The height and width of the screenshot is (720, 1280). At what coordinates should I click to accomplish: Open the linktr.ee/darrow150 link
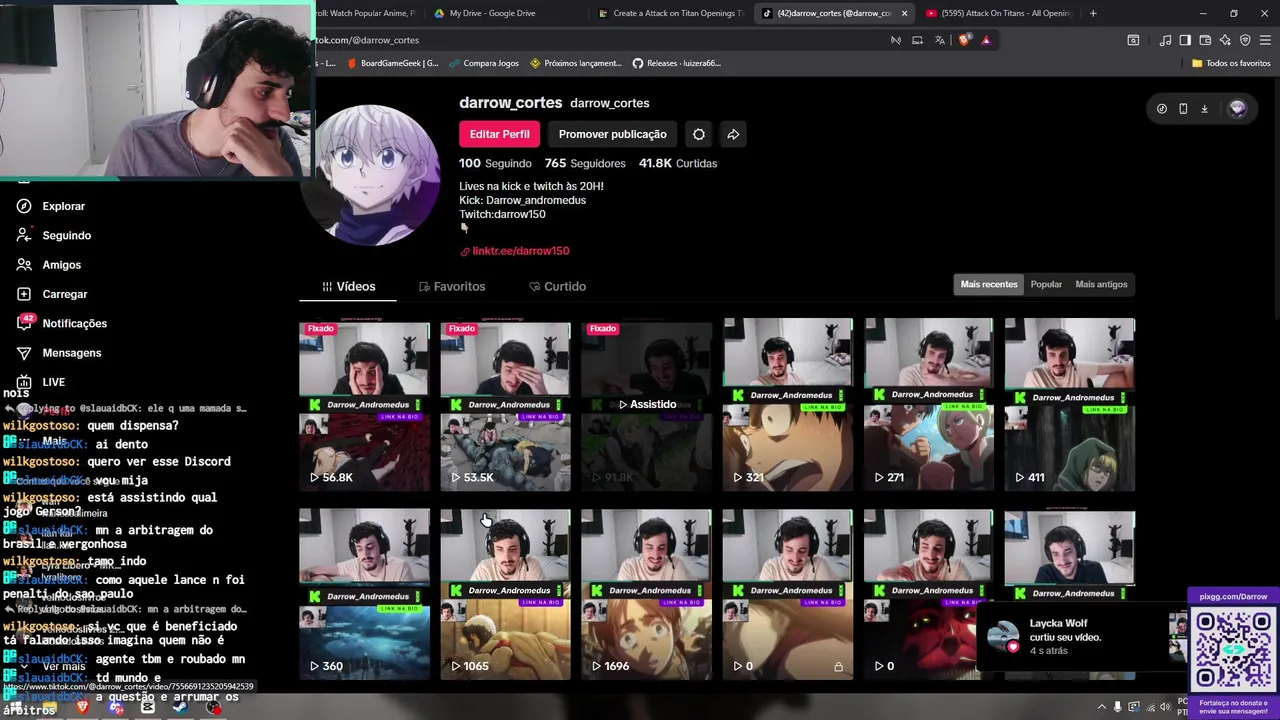point(514,251)
